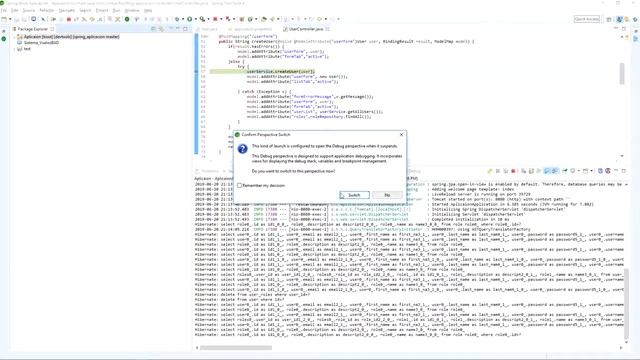
Task: Select the Spring perspective icon
Action: pos(627,19)
